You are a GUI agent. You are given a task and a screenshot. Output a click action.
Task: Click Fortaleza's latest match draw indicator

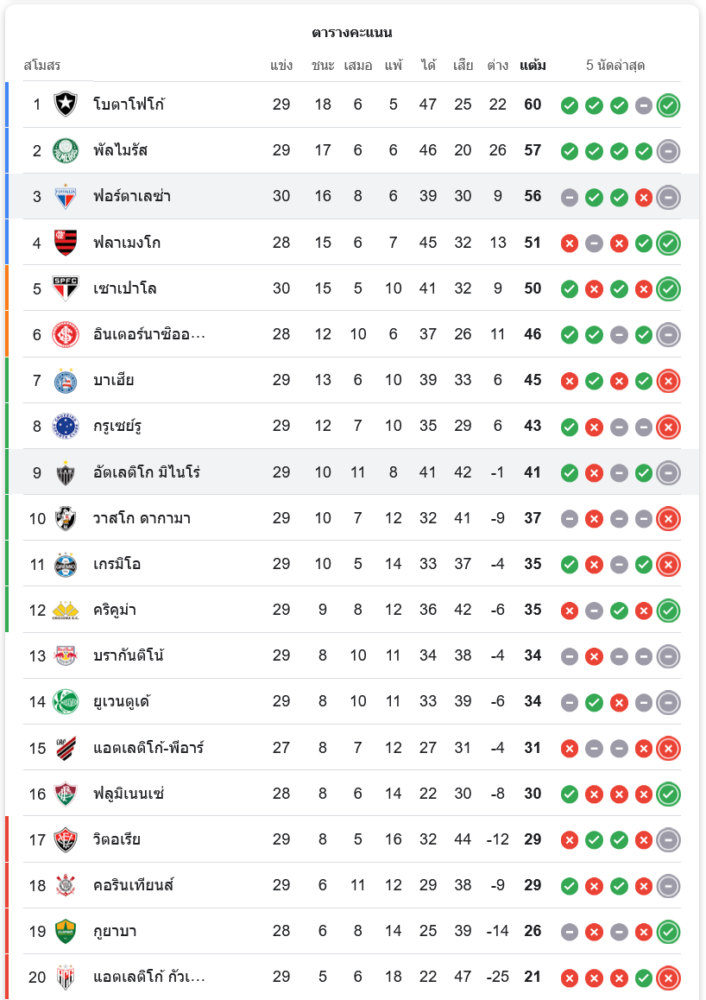(x=669, y=197)
